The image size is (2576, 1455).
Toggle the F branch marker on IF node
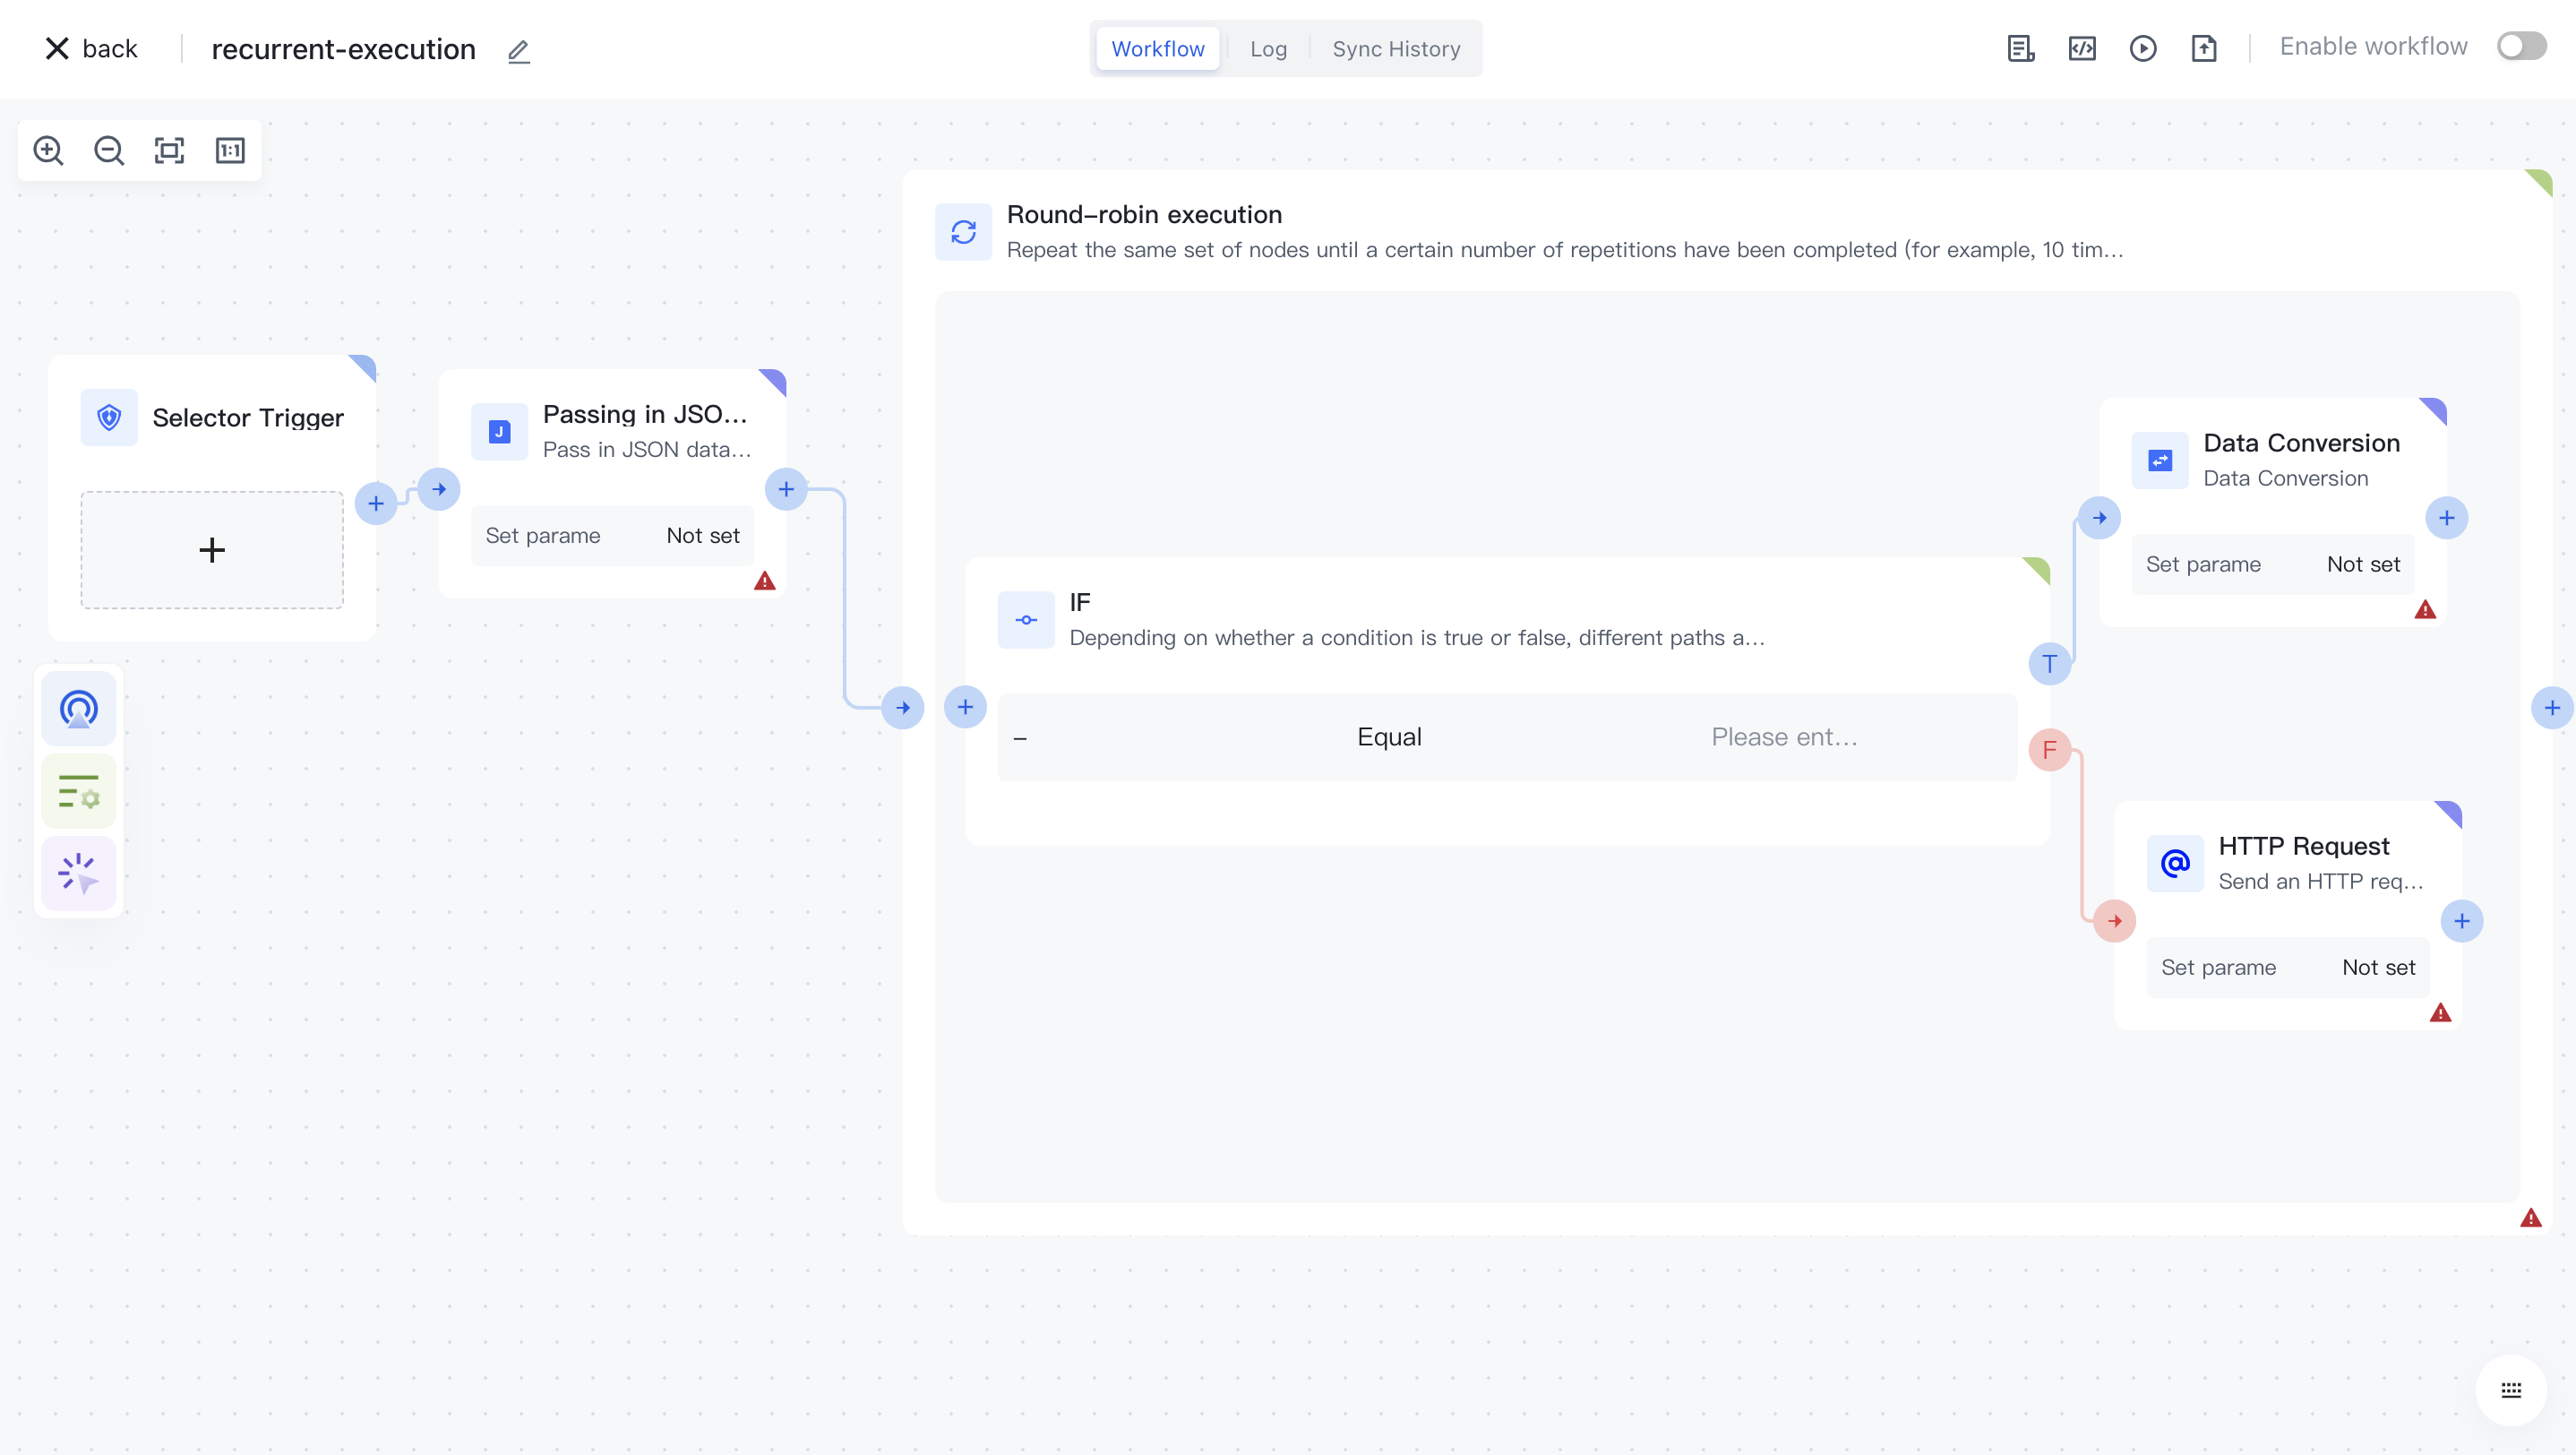tap(2050, 749)
